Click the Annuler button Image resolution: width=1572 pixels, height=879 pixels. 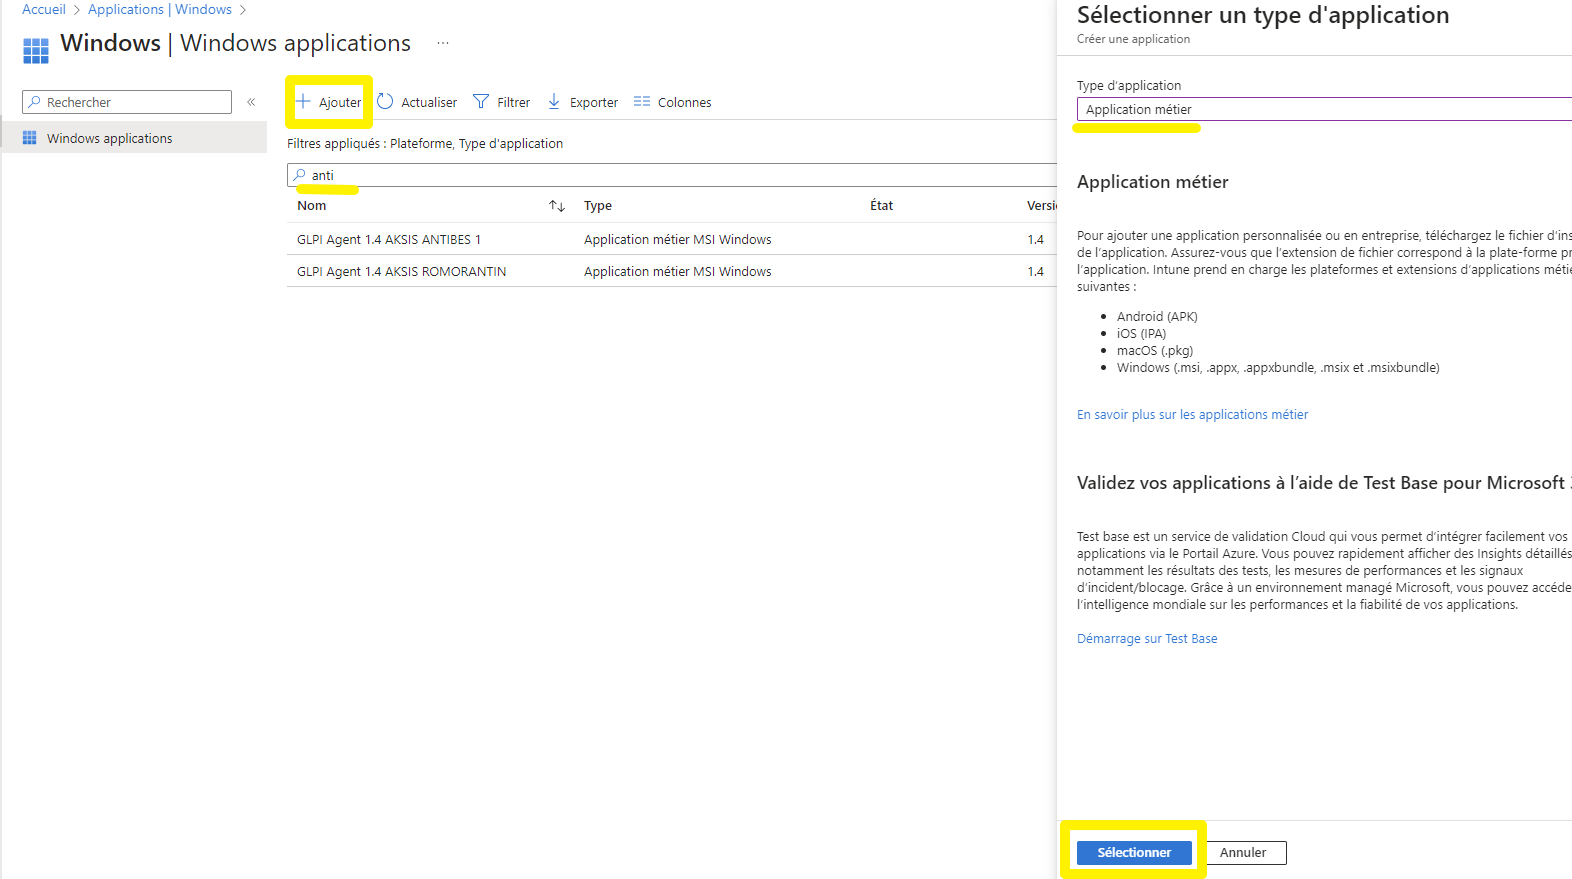[1243, 852]
